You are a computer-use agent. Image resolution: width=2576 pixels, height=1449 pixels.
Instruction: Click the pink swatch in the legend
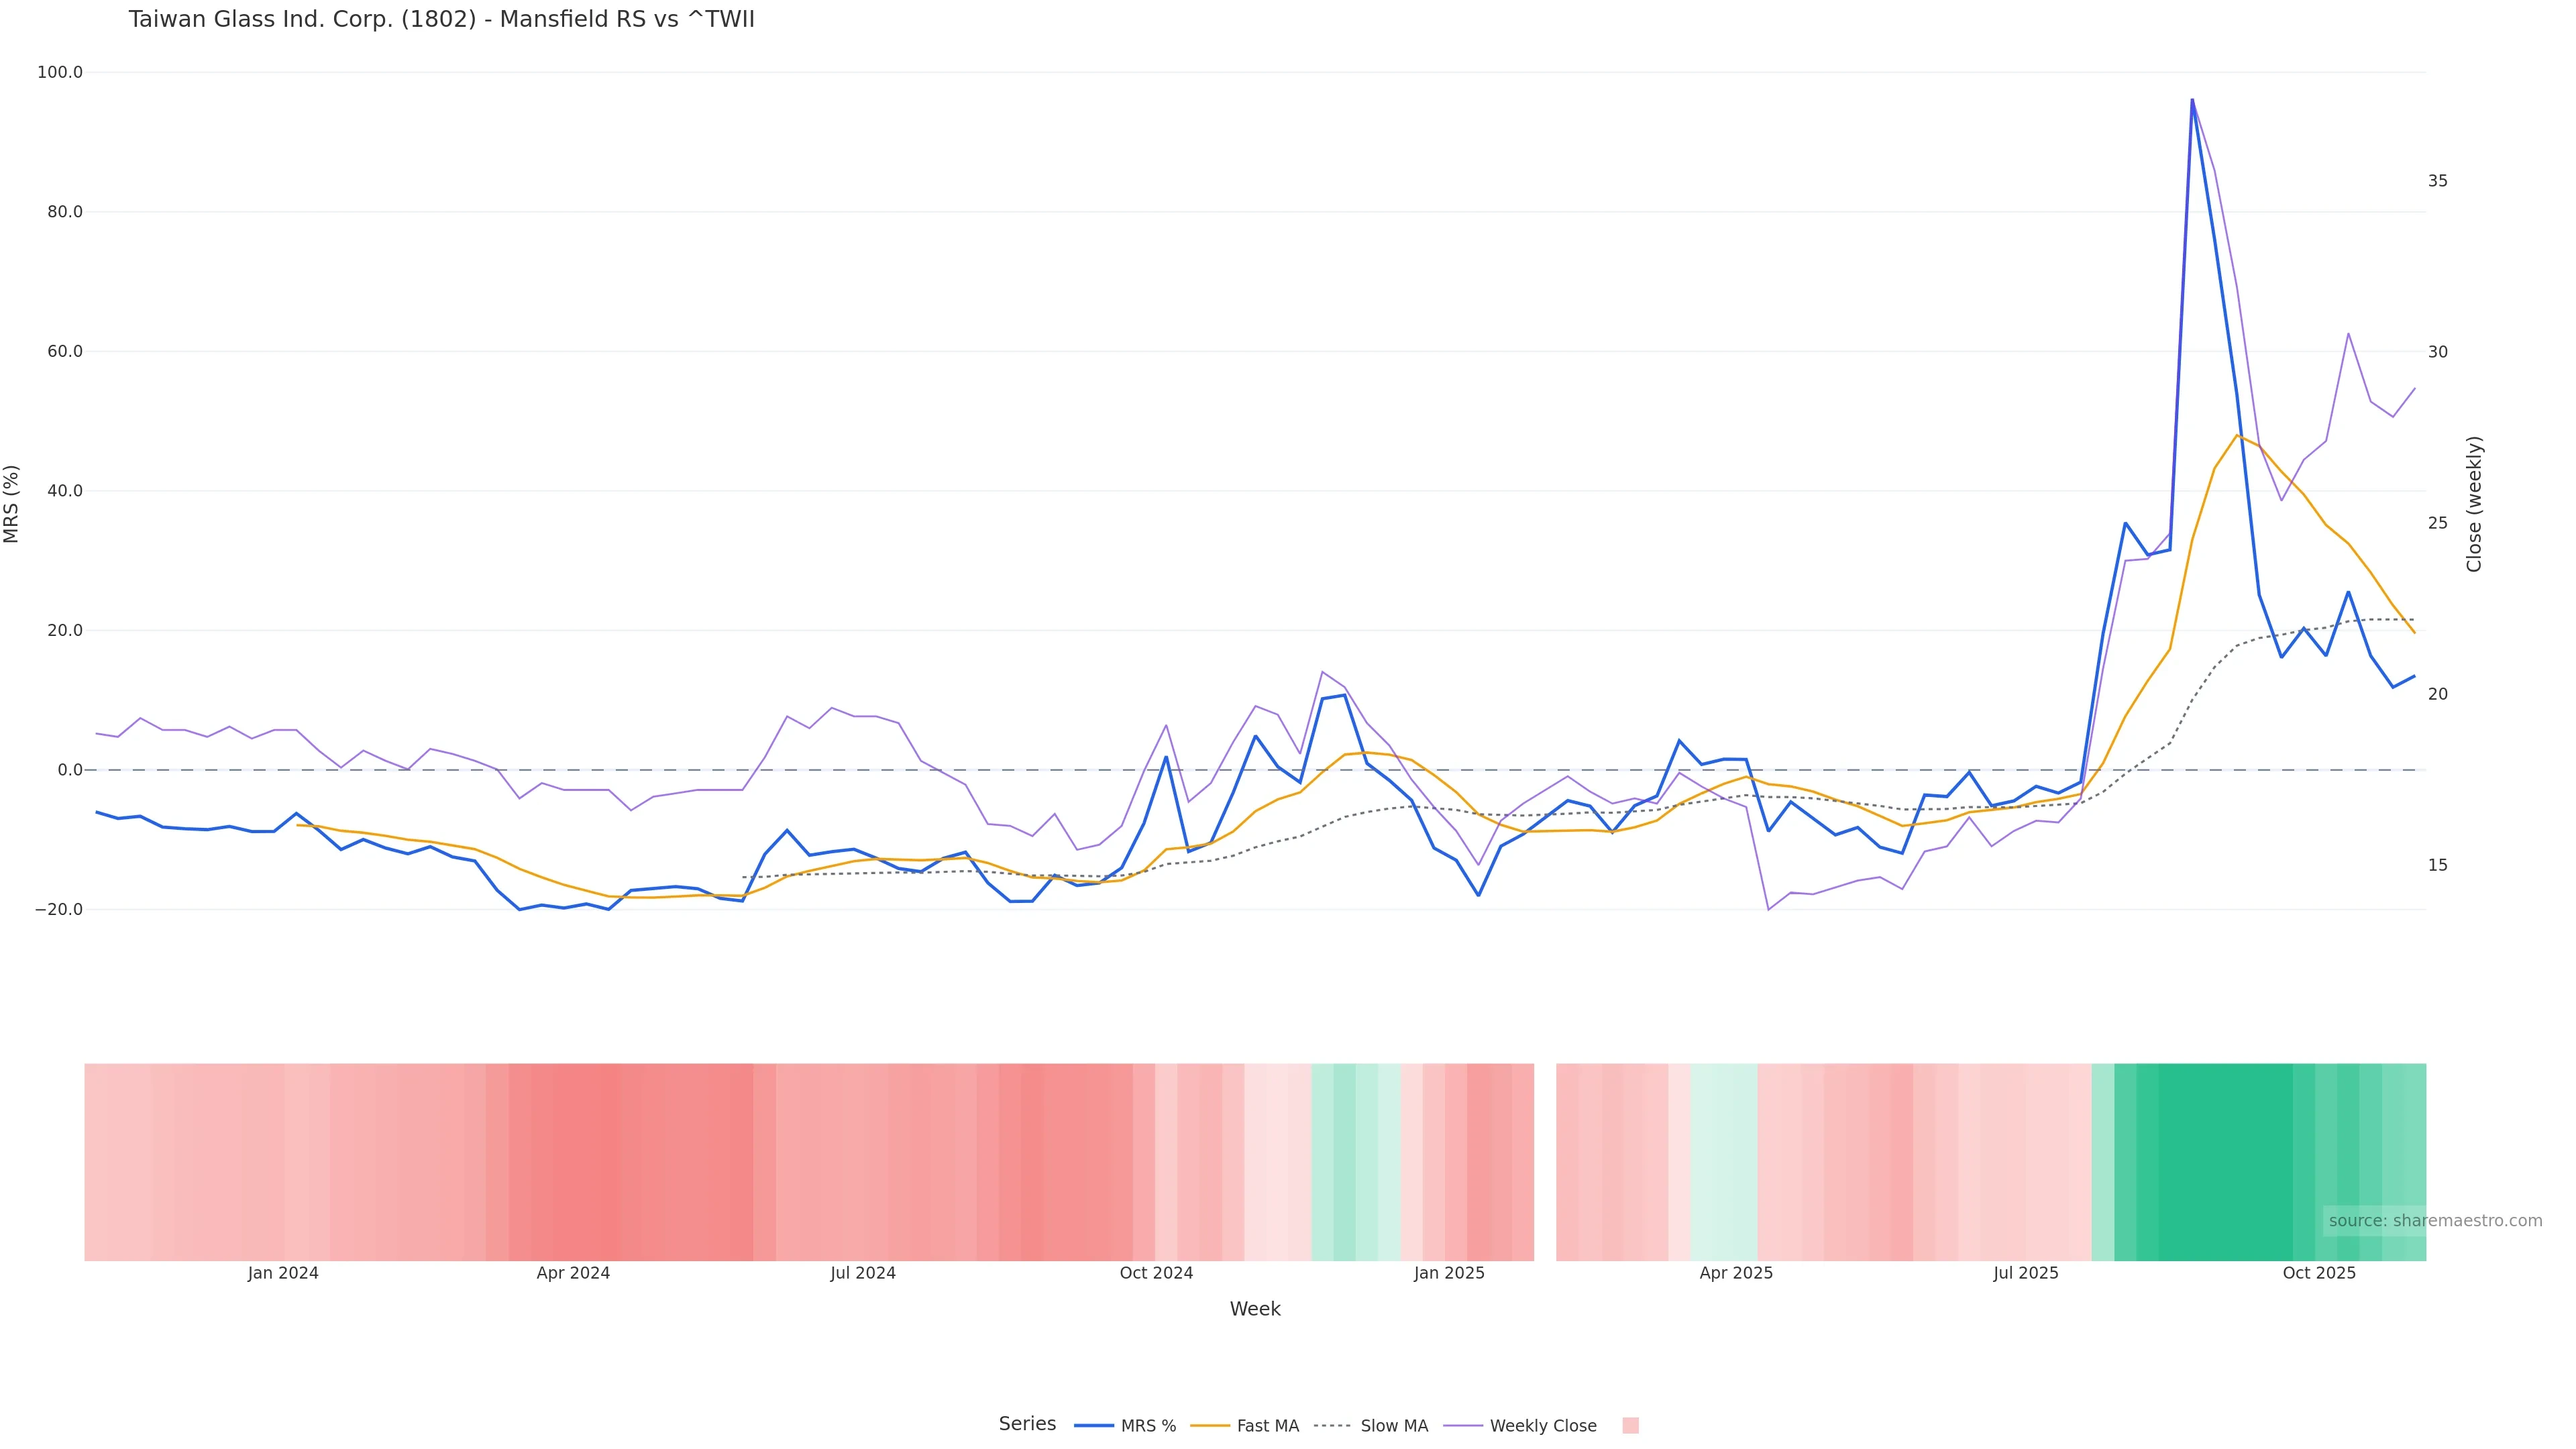click(x=1630, y=1426)
